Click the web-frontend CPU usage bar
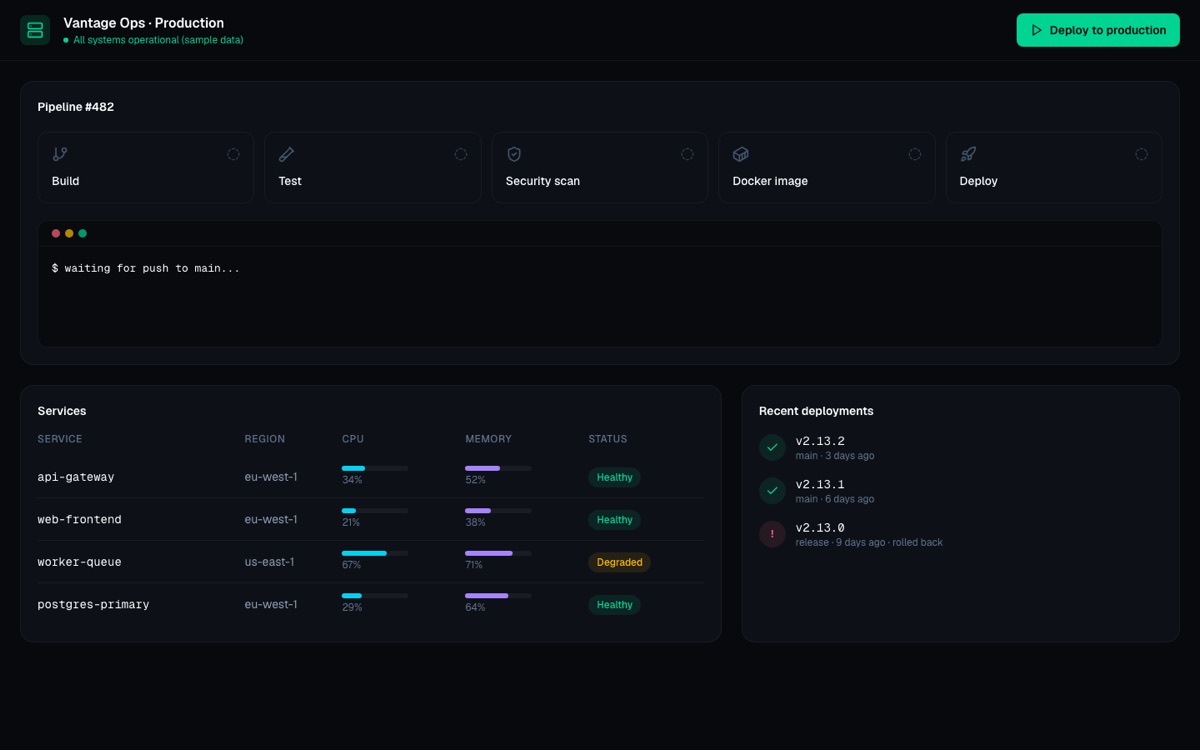 coord(375,510)
